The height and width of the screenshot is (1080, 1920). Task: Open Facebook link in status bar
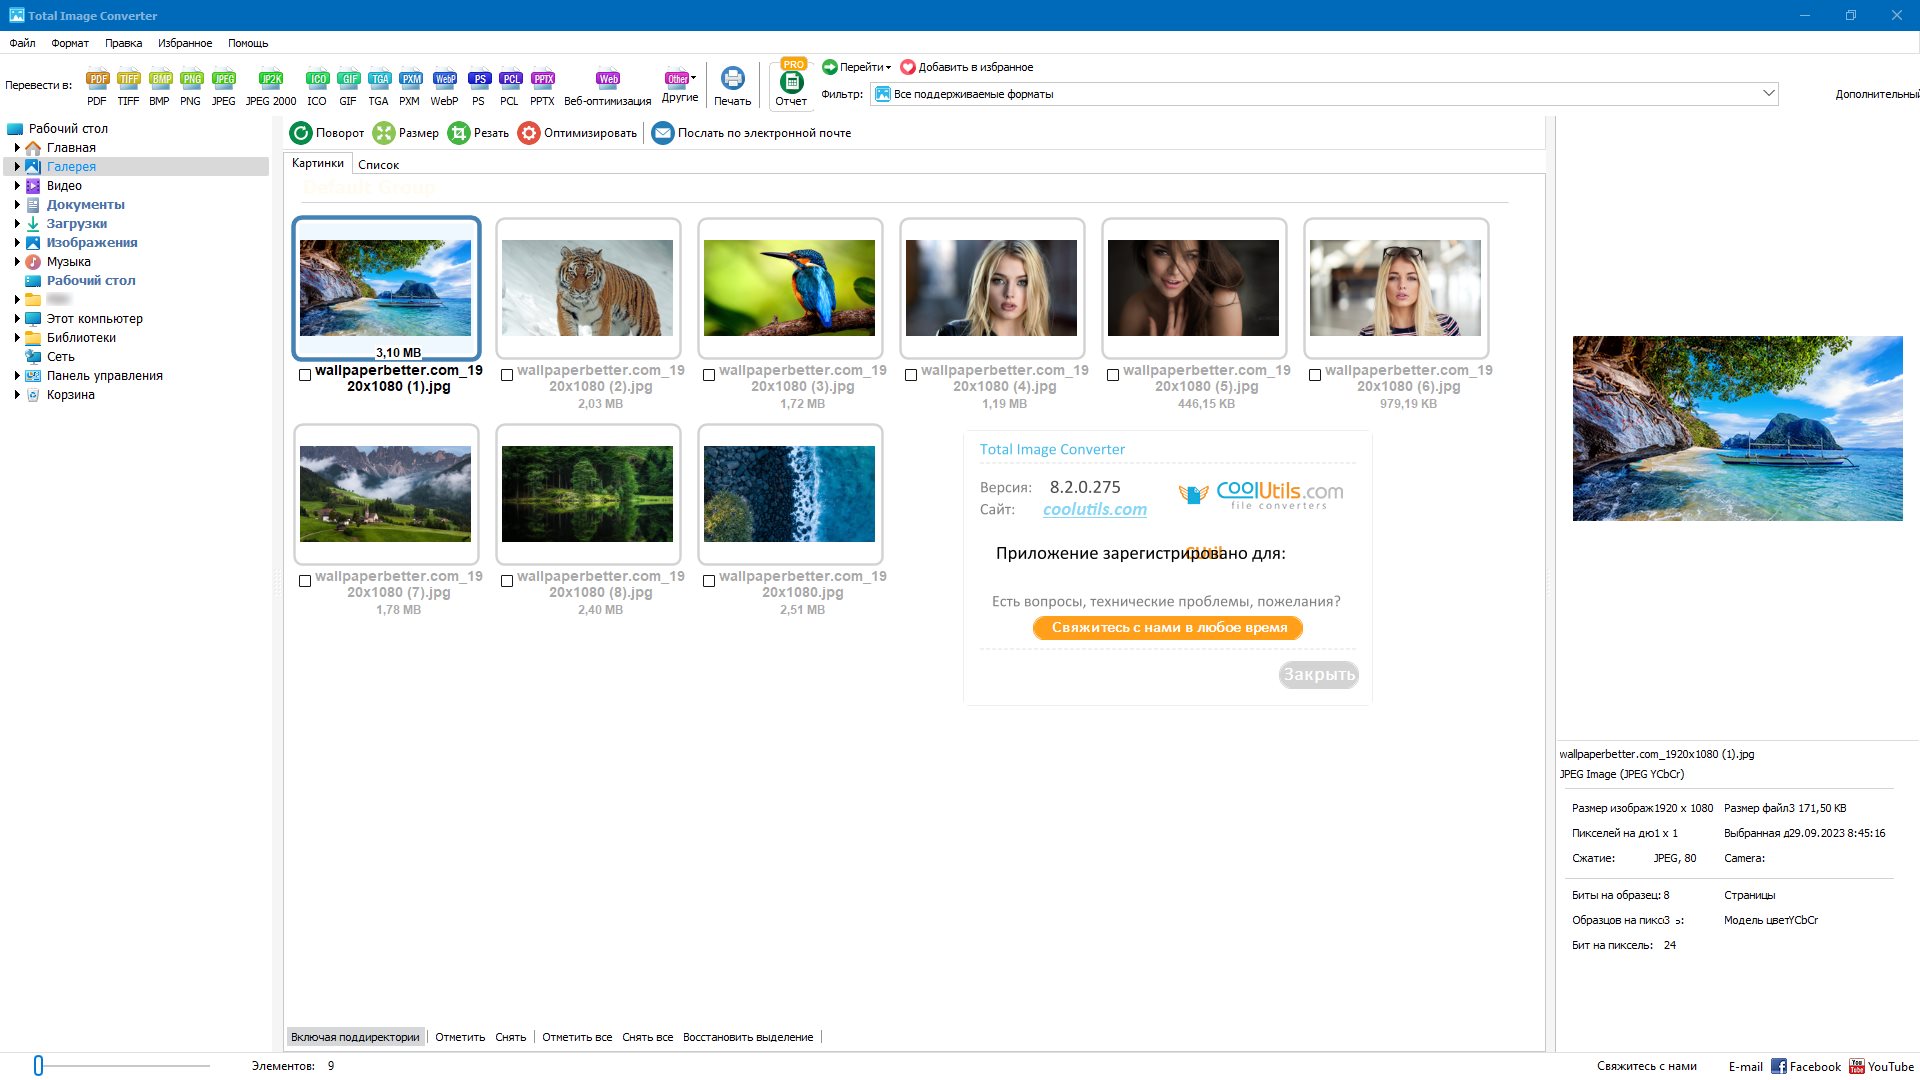(1806, 1067)
